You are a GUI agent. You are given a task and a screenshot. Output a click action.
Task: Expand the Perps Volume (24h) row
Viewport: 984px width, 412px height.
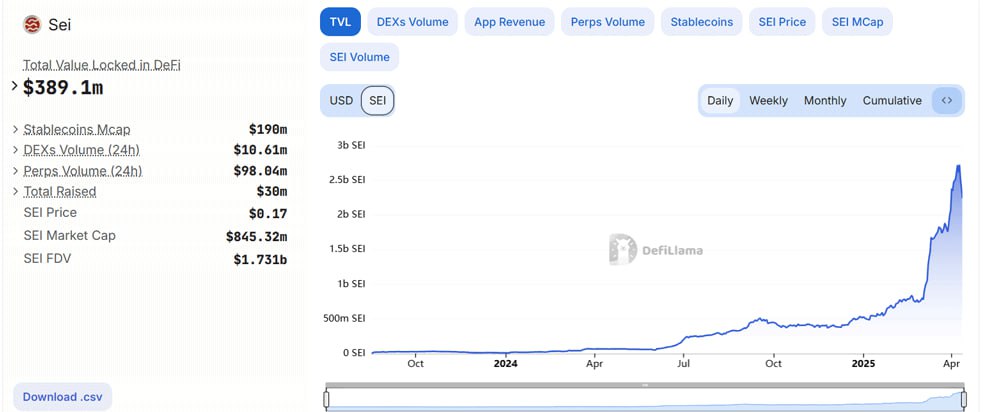15,171
